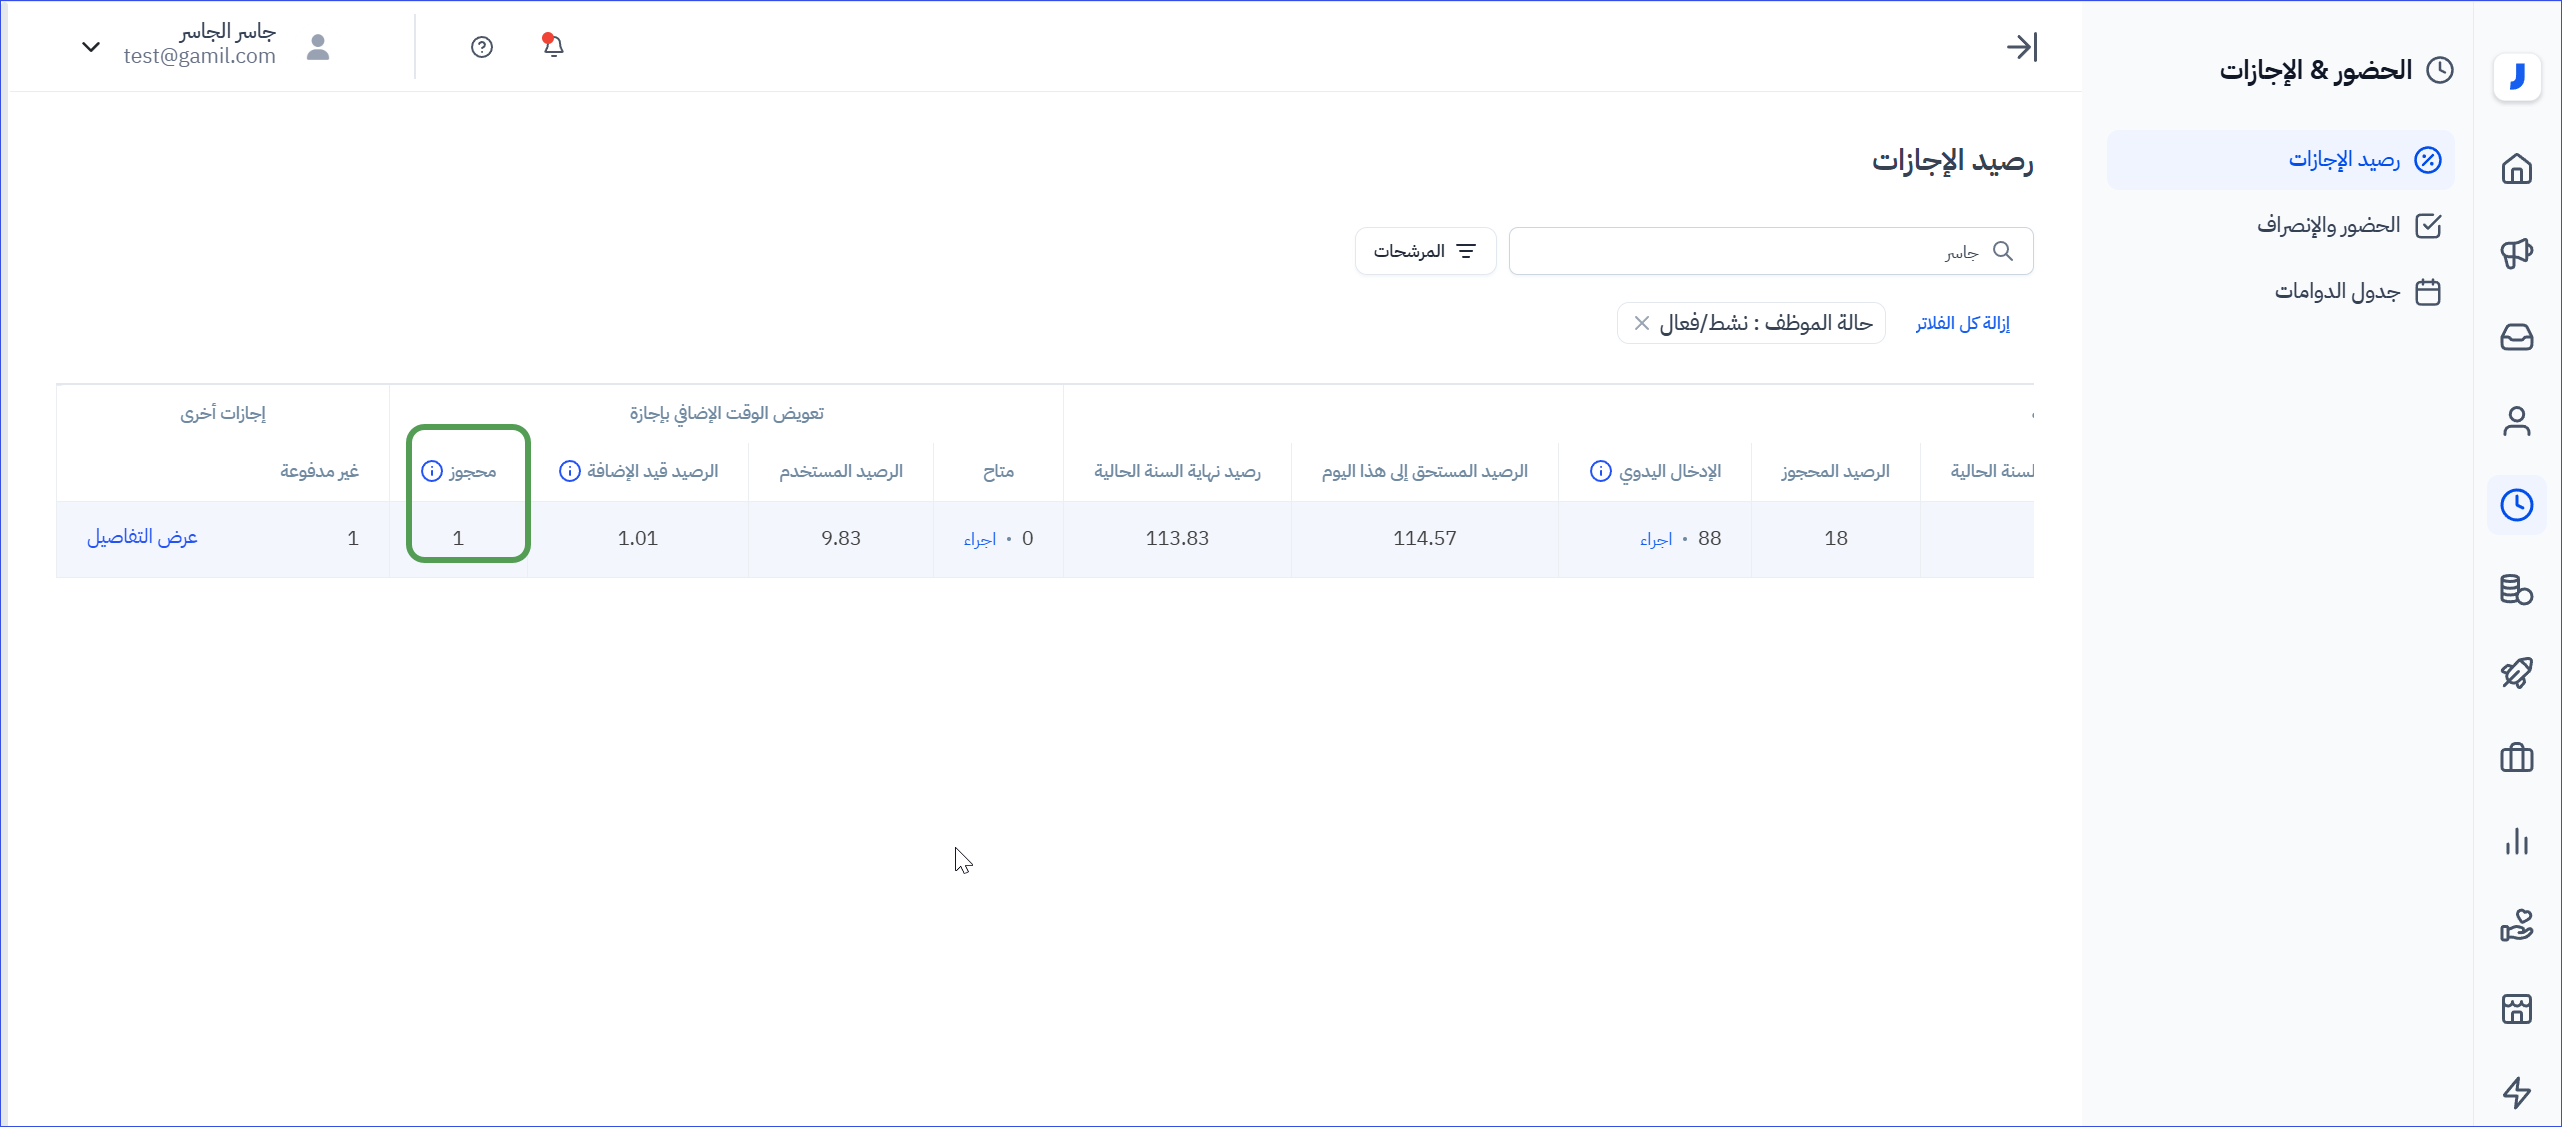Click the payroll coins stack icon
The height and width of the screenshot is (1127, 2562).
pos(2516,590)
